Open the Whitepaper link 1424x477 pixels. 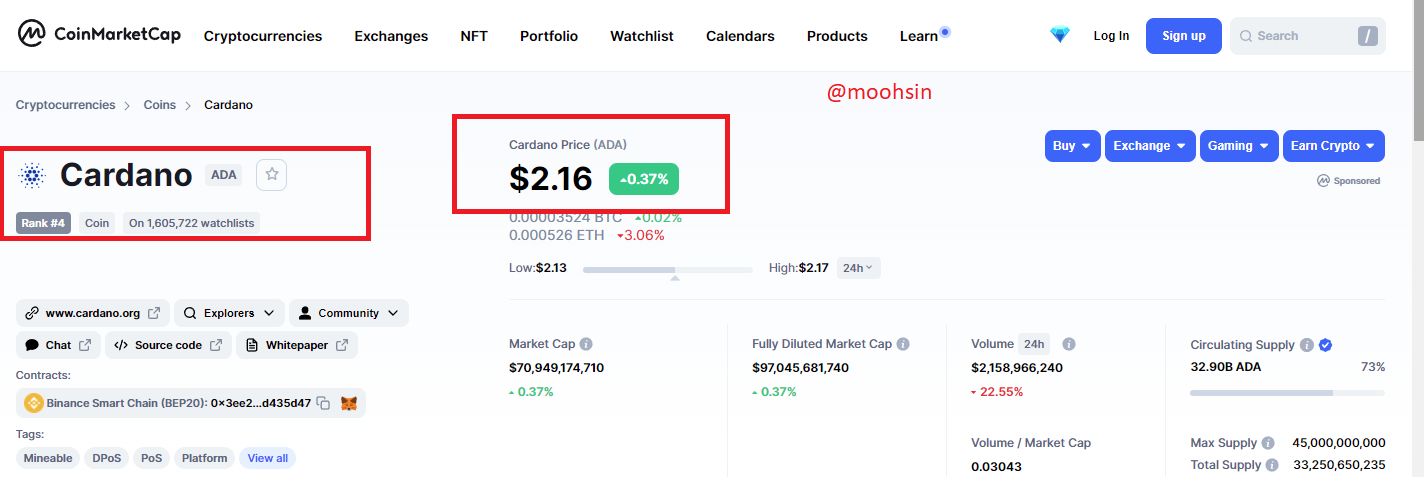[297, 345]
